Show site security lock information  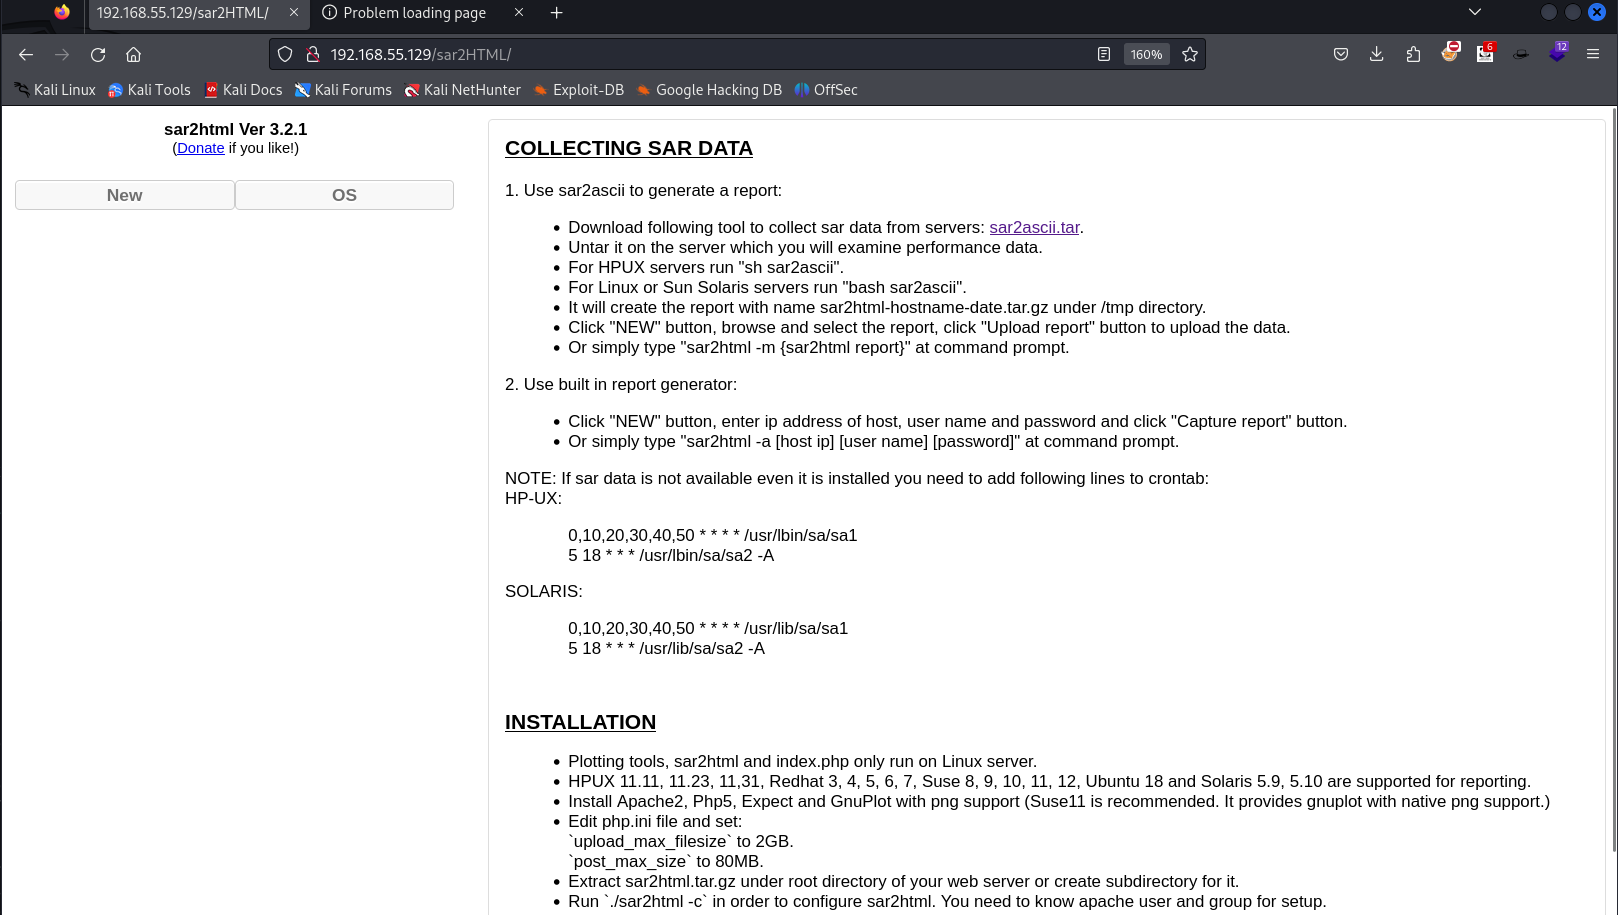[x=312, y=54]
